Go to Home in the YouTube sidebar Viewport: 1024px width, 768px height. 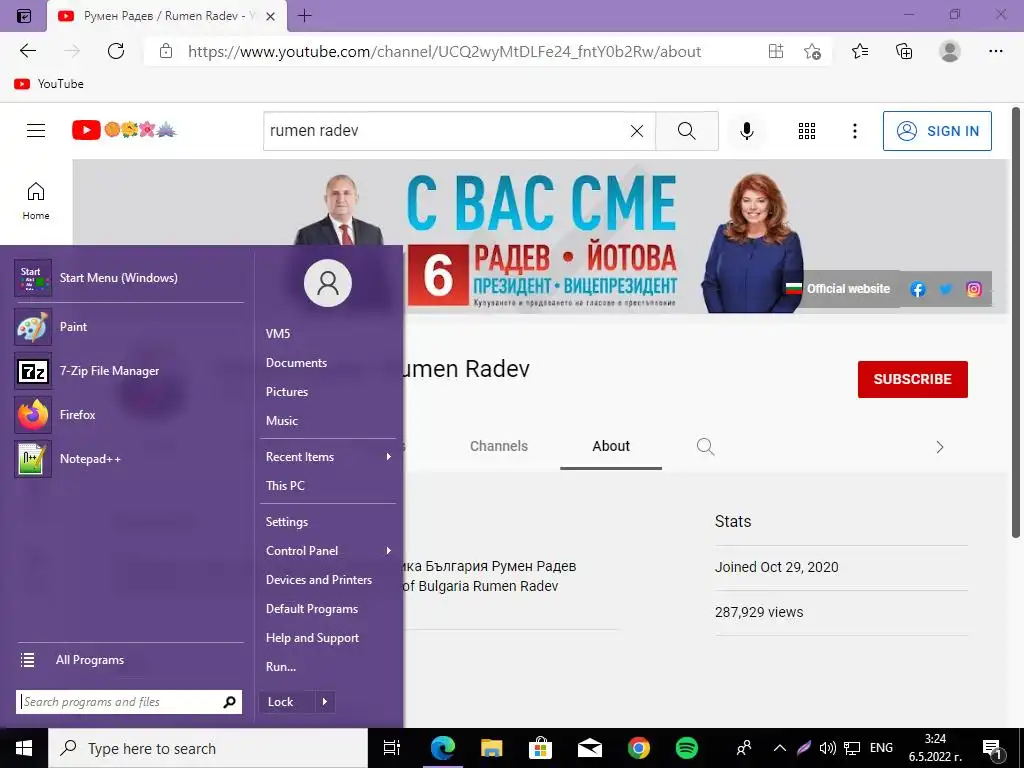36,200
